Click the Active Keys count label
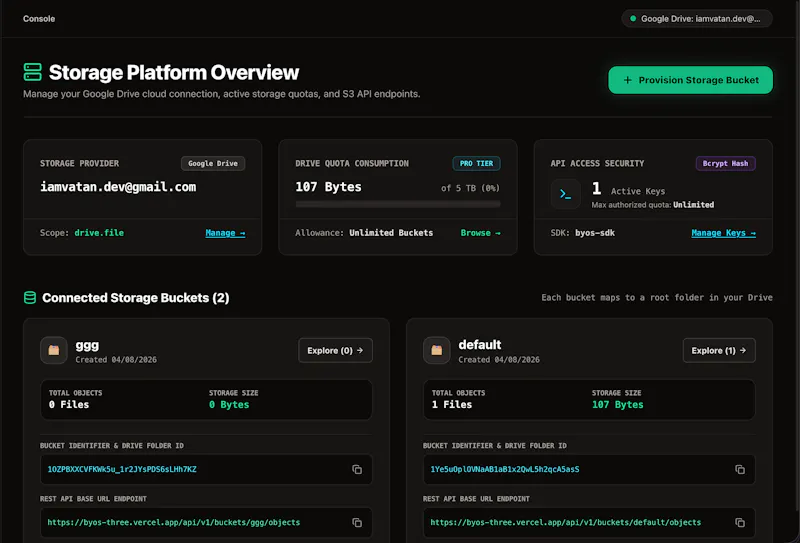Image resolution: width=800 pixels, height=543 pixels. tap(638, 191)
